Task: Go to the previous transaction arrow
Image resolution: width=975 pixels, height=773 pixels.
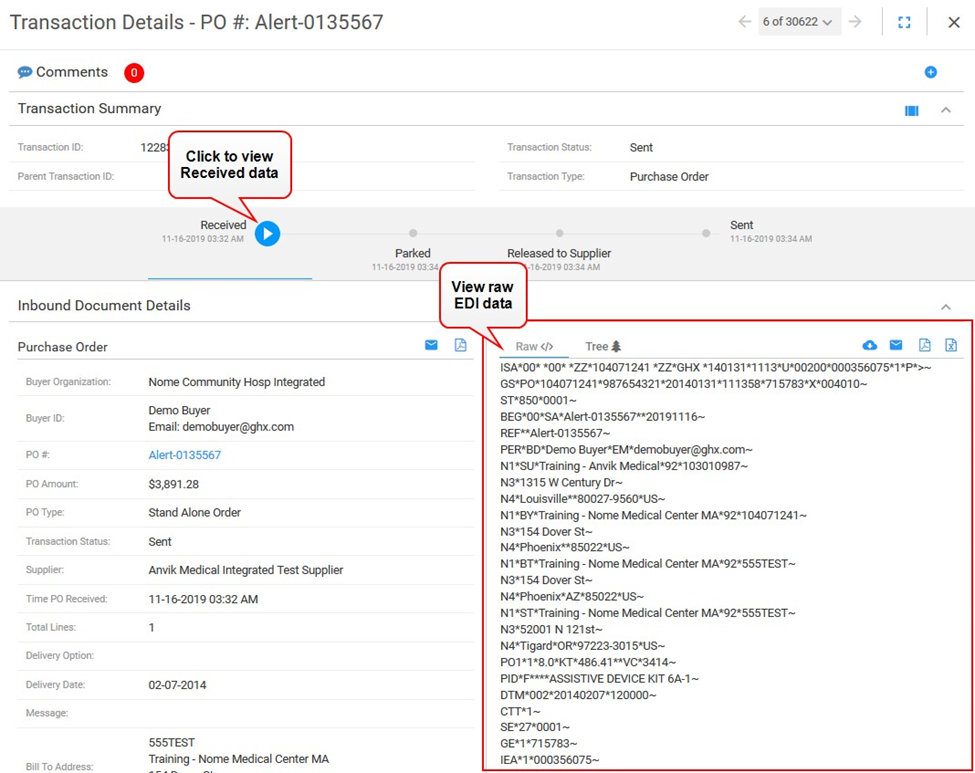Action: click(744, 22)
